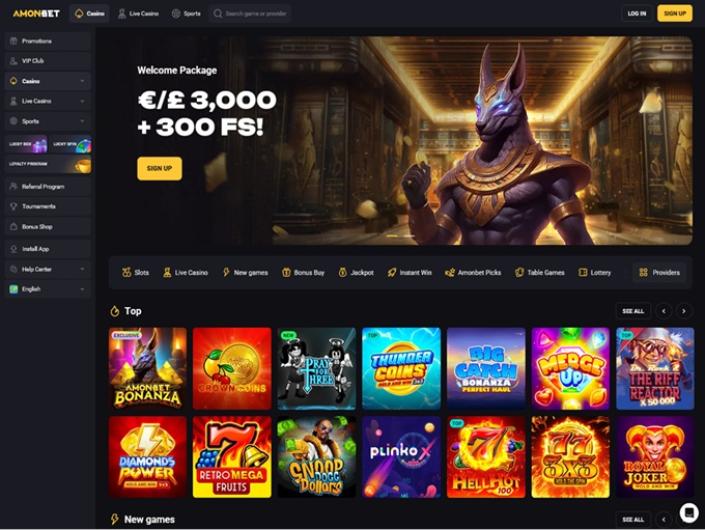Click the AmonBet logo

[36, 13]
